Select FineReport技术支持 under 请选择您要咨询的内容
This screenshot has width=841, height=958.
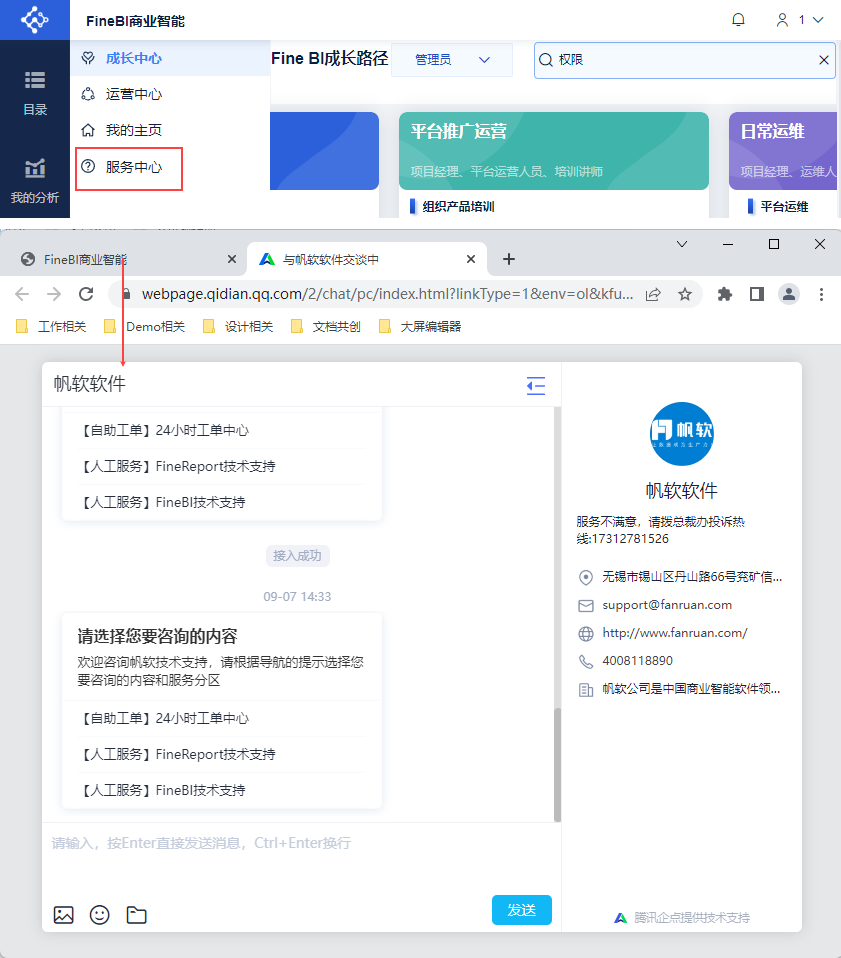222,754
